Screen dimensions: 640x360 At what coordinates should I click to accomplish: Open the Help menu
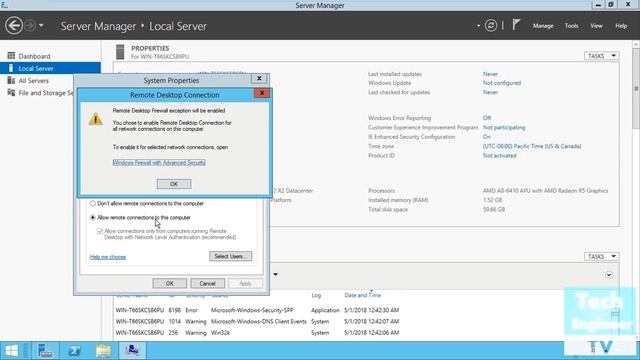621,26
